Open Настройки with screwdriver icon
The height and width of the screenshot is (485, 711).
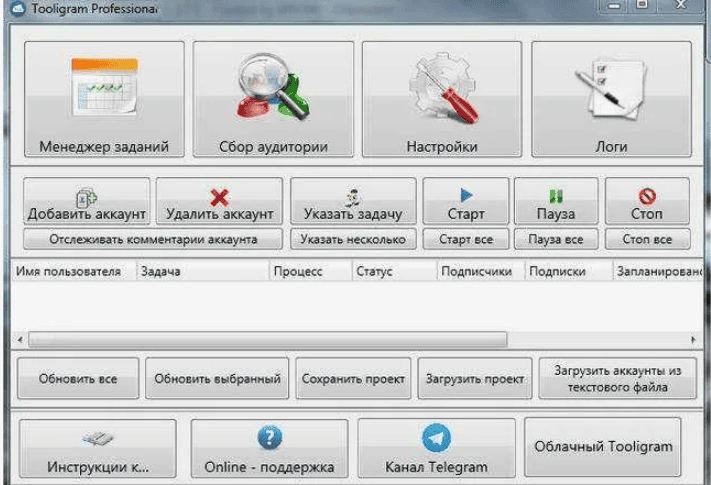[442, 99]
